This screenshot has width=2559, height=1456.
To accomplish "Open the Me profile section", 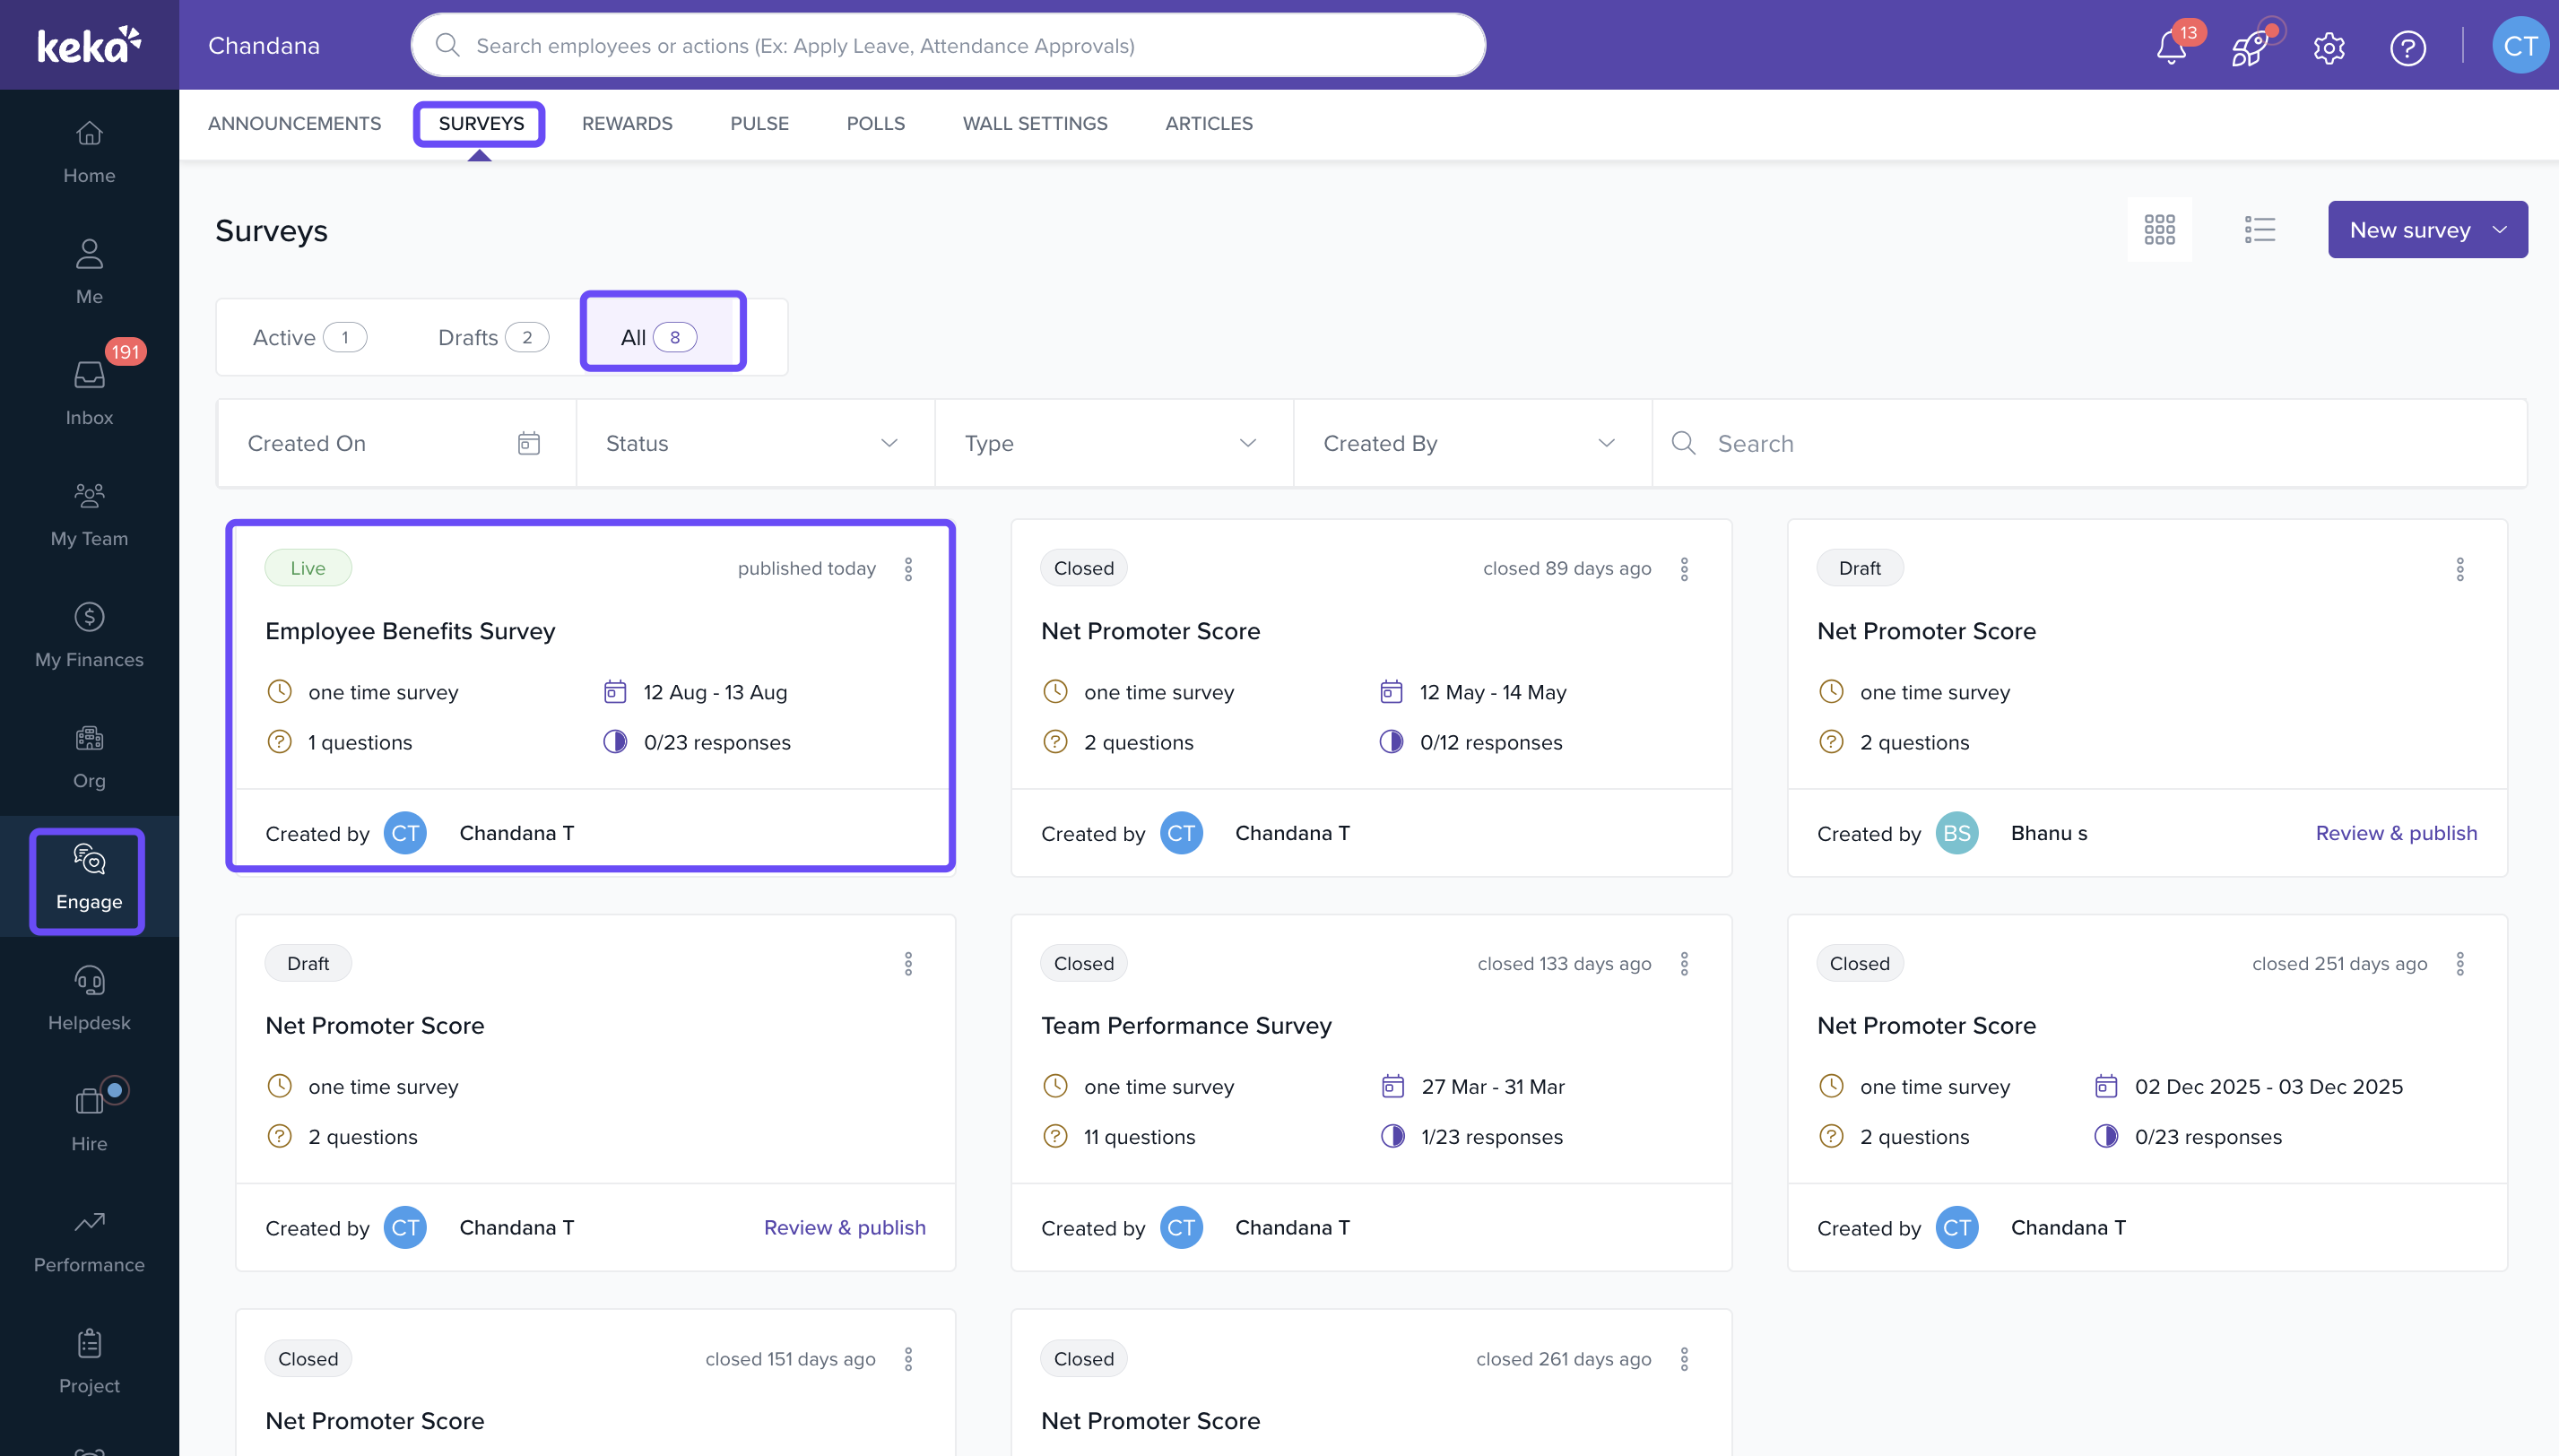I will (89, 272).
